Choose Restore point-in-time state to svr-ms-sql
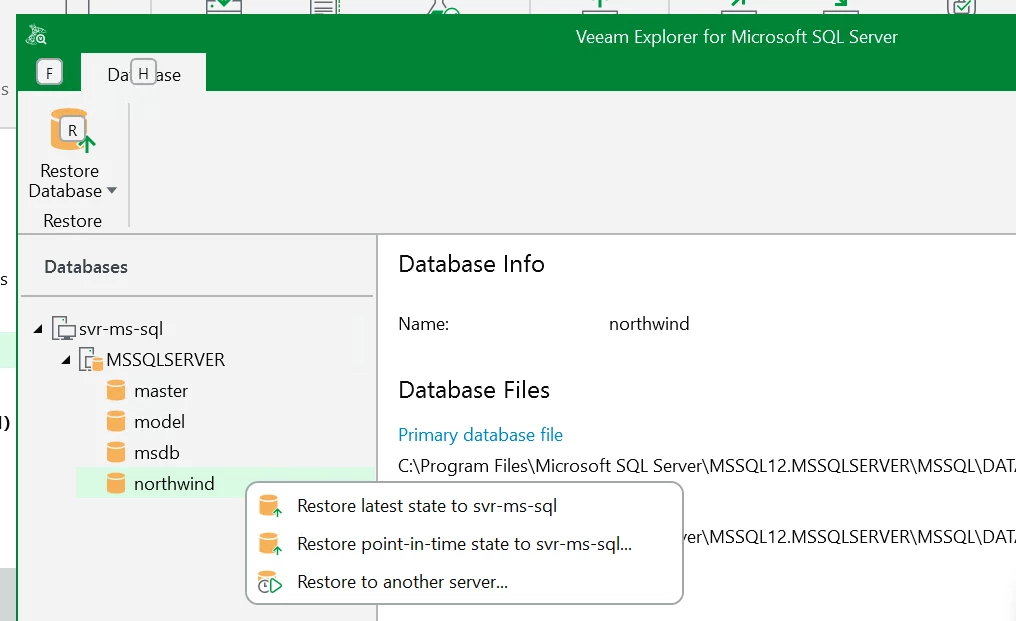 tap(464, 544)
